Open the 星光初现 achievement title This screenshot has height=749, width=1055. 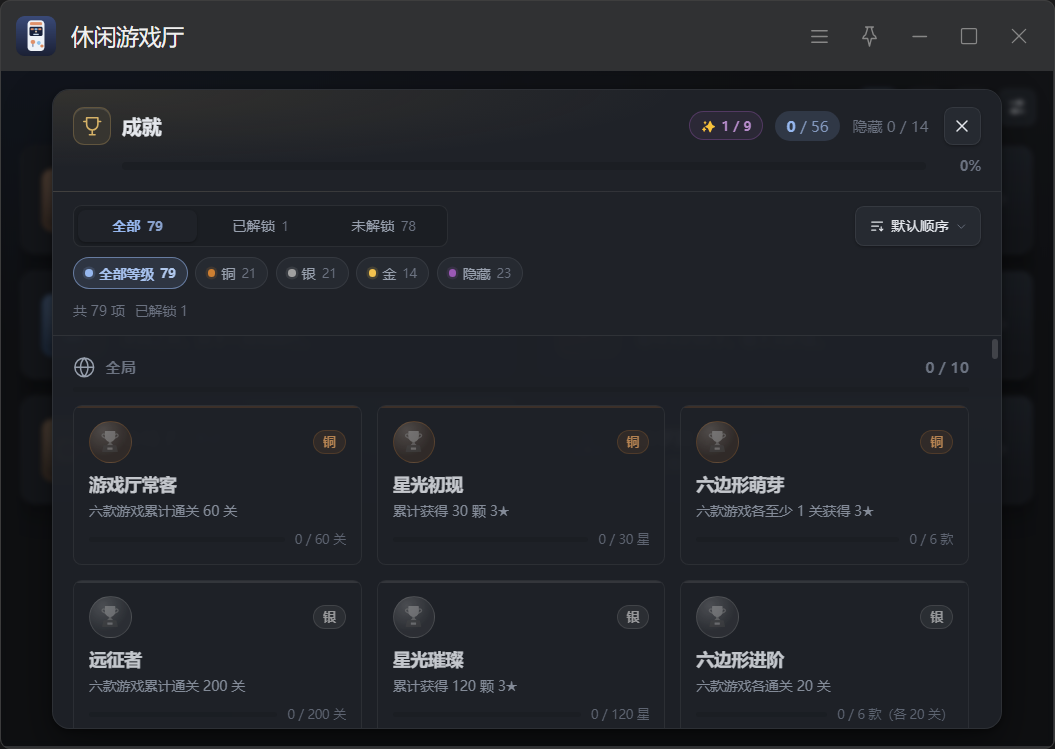[428, 485]
